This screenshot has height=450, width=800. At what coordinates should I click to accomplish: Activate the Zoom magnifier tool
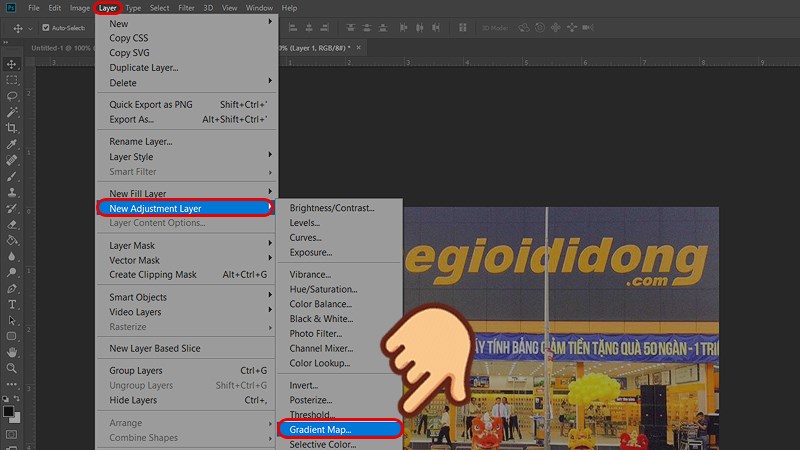point(12,368)
